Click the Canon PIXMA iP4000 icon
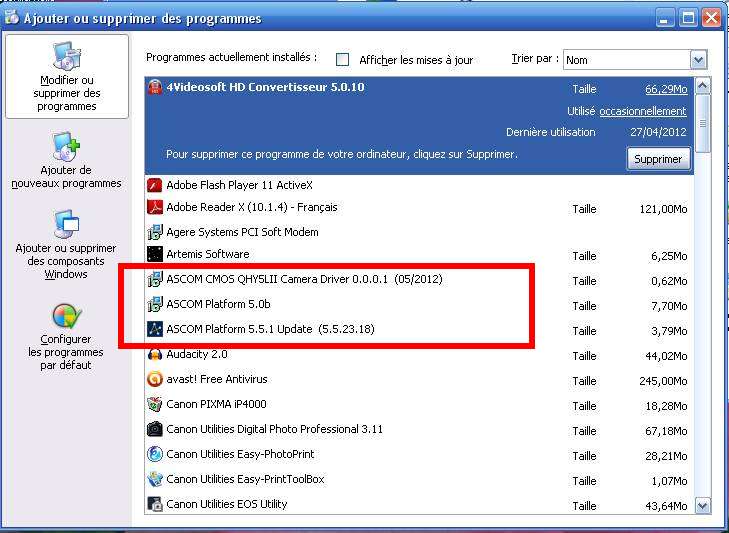 point(155,404)
